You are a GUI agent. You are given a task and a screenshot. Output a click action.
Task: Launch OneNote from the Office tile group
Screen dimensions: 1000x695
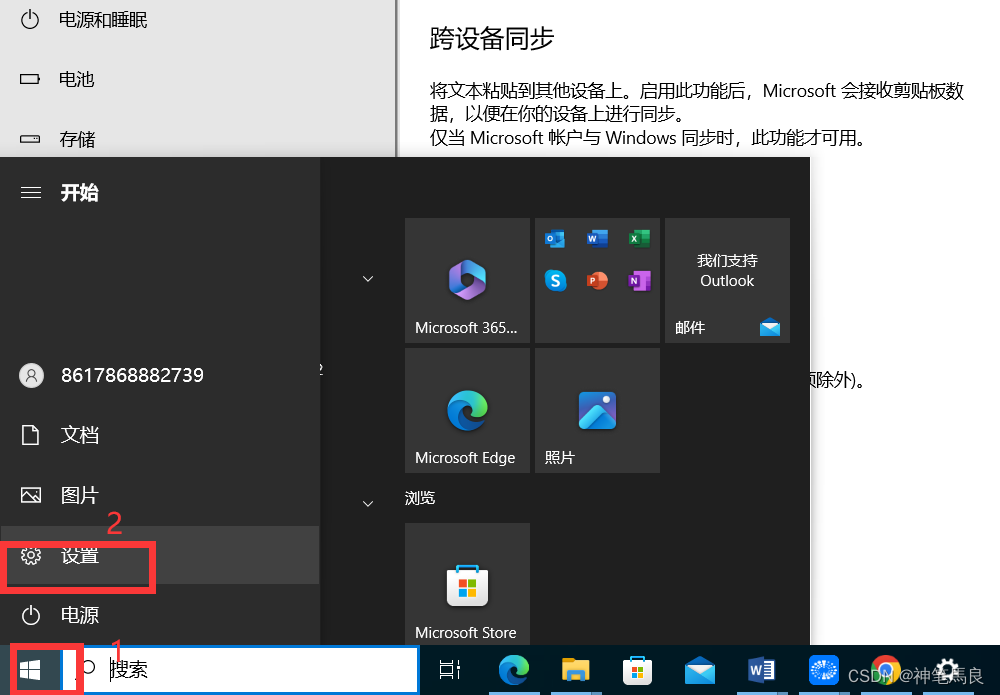[639, 281]
